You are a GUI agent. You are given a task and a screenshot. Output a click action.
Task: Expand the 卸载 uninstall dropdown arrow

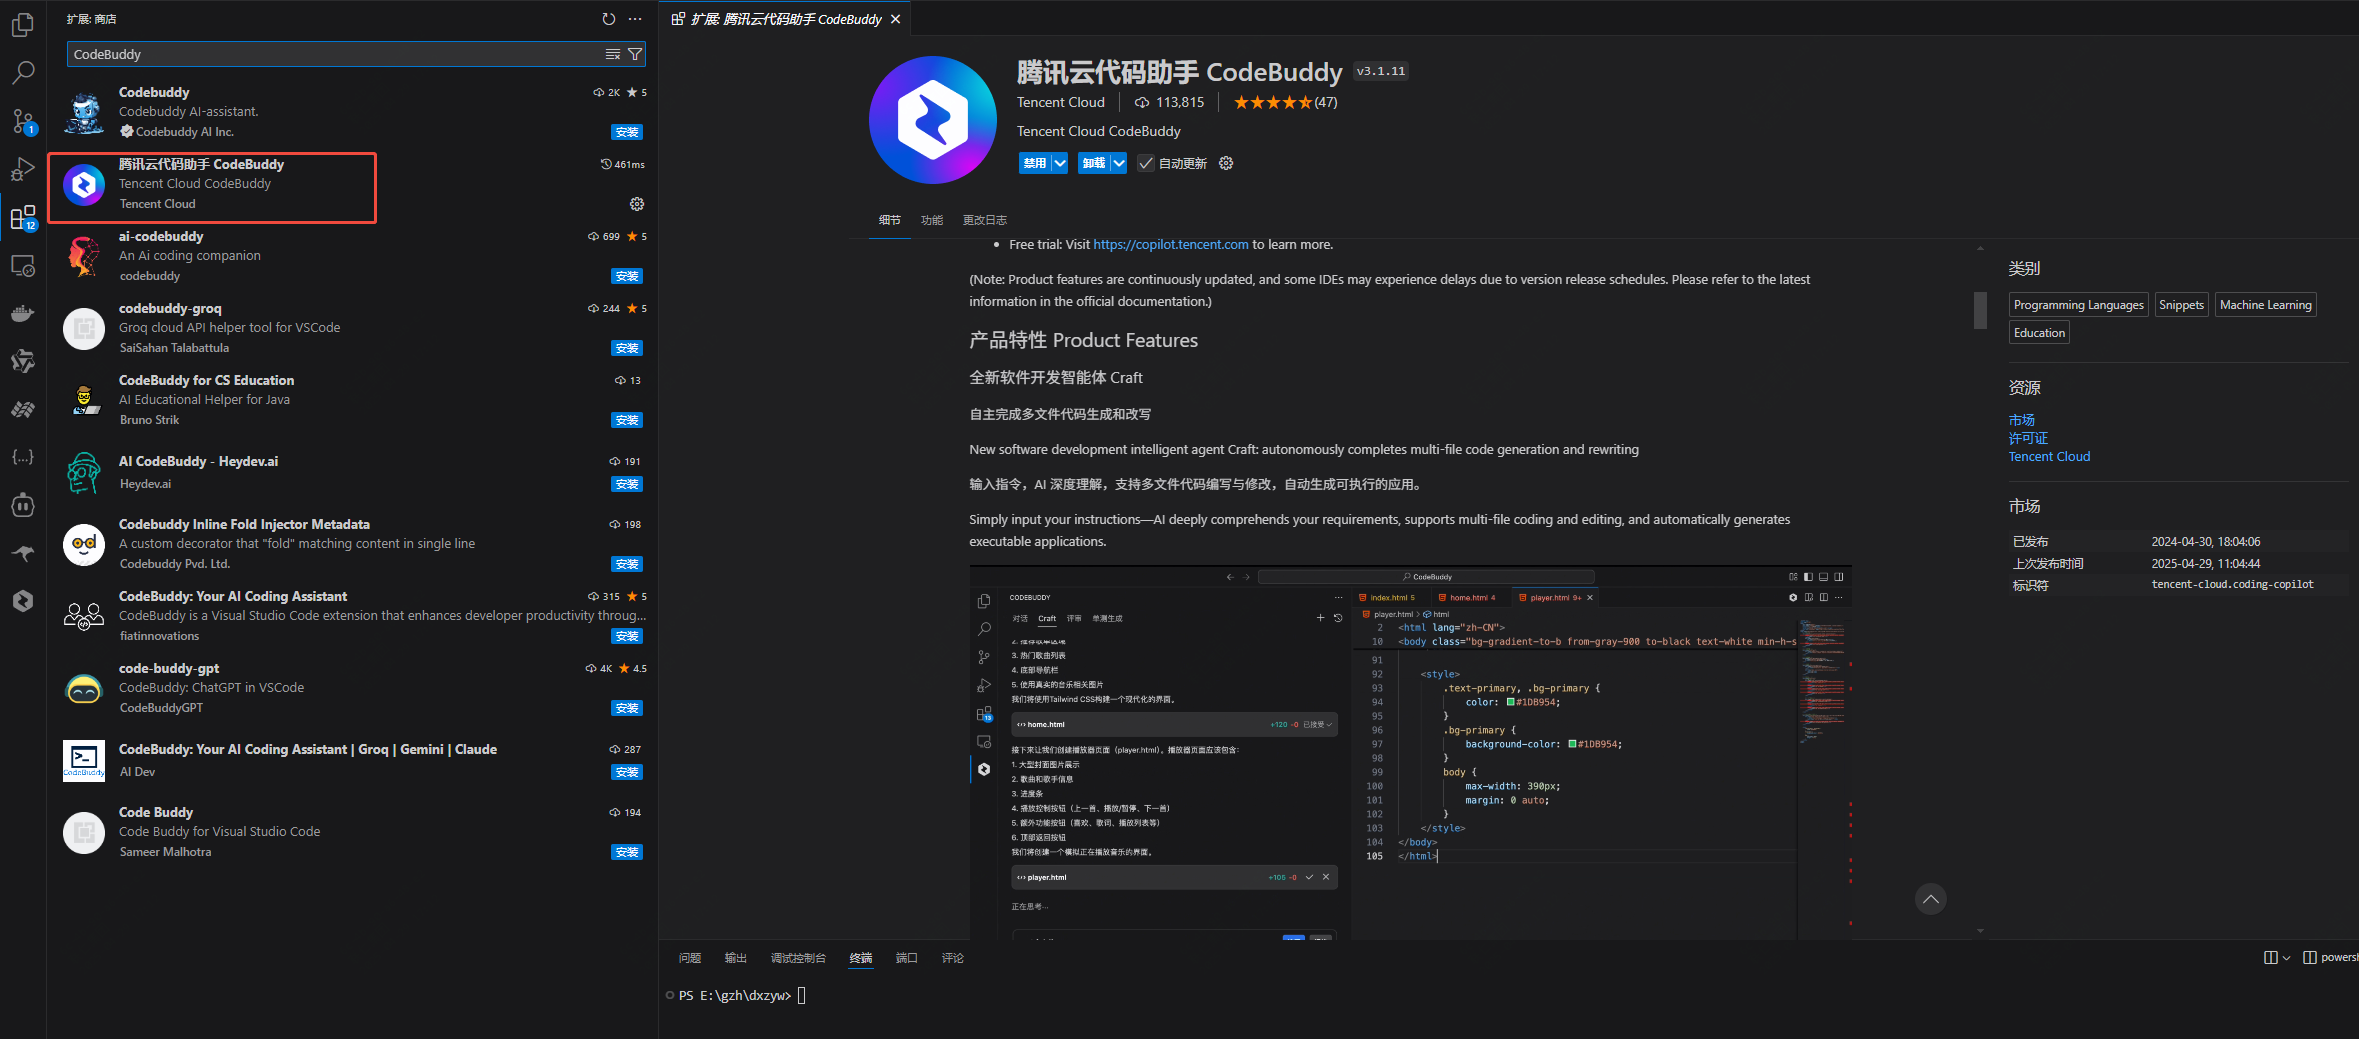[1119, 163]
